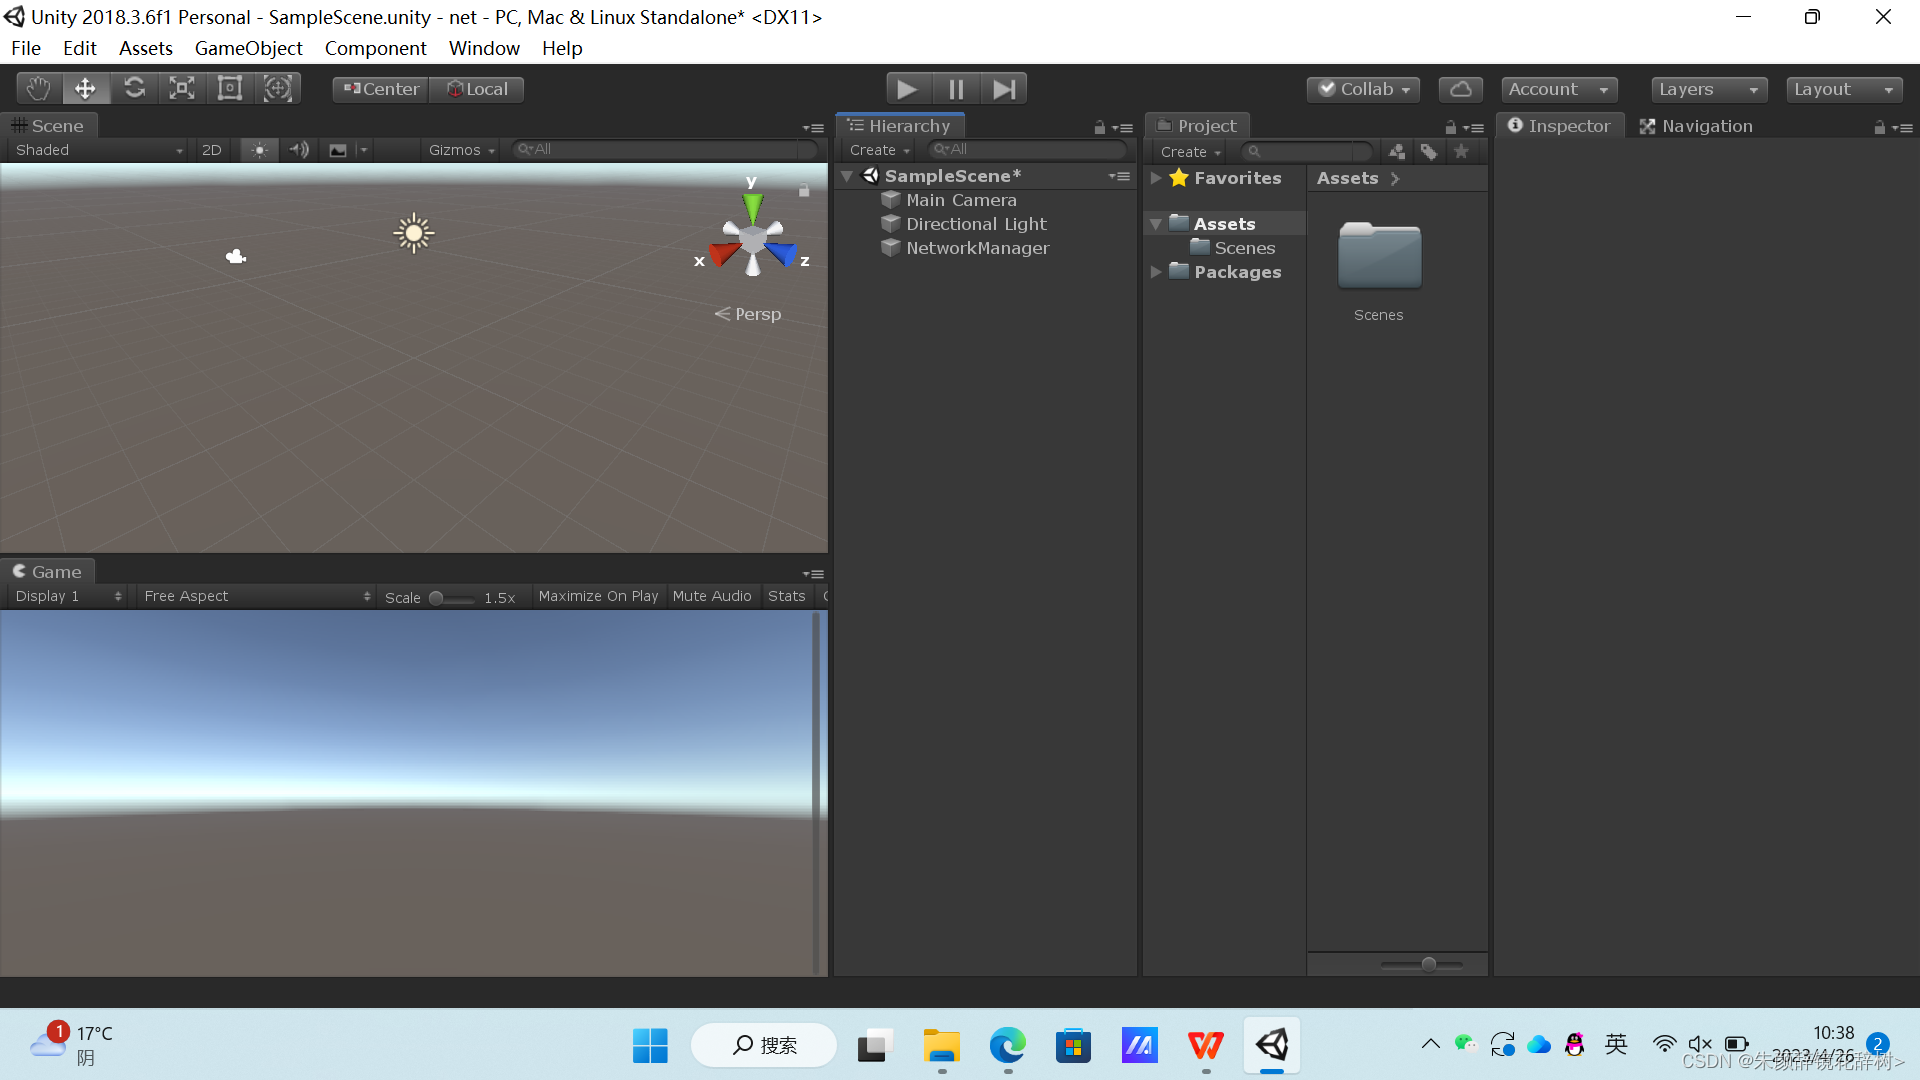Click the Mute Audio button
This screenshot has width=1920, height=1080.
[711, 596]
